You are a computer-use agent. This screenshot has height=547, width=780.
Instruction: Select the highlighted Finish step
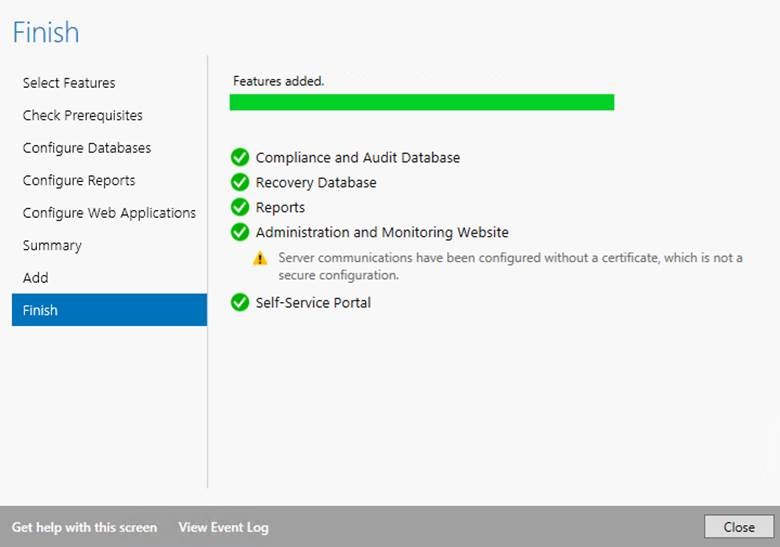[x=109, y=310]
